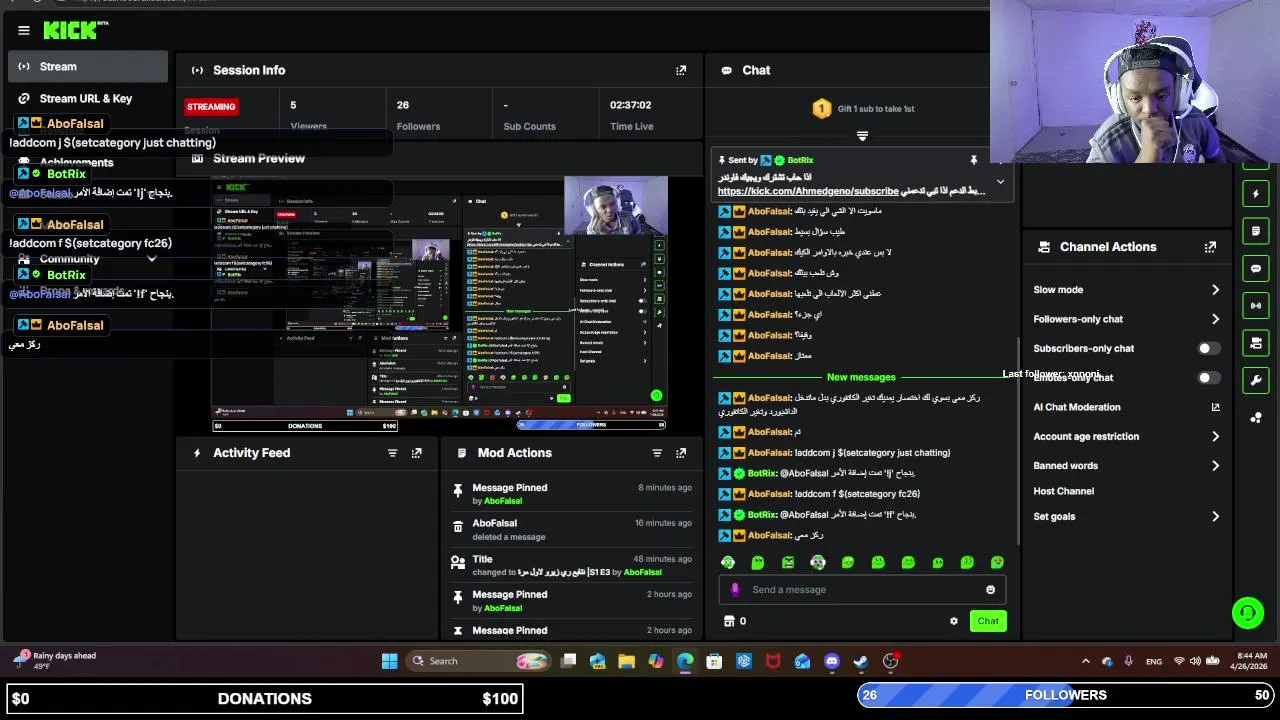1280x720 pixels.
Task: Open the Mod Actions filter icon
Action: pos(657,453)
